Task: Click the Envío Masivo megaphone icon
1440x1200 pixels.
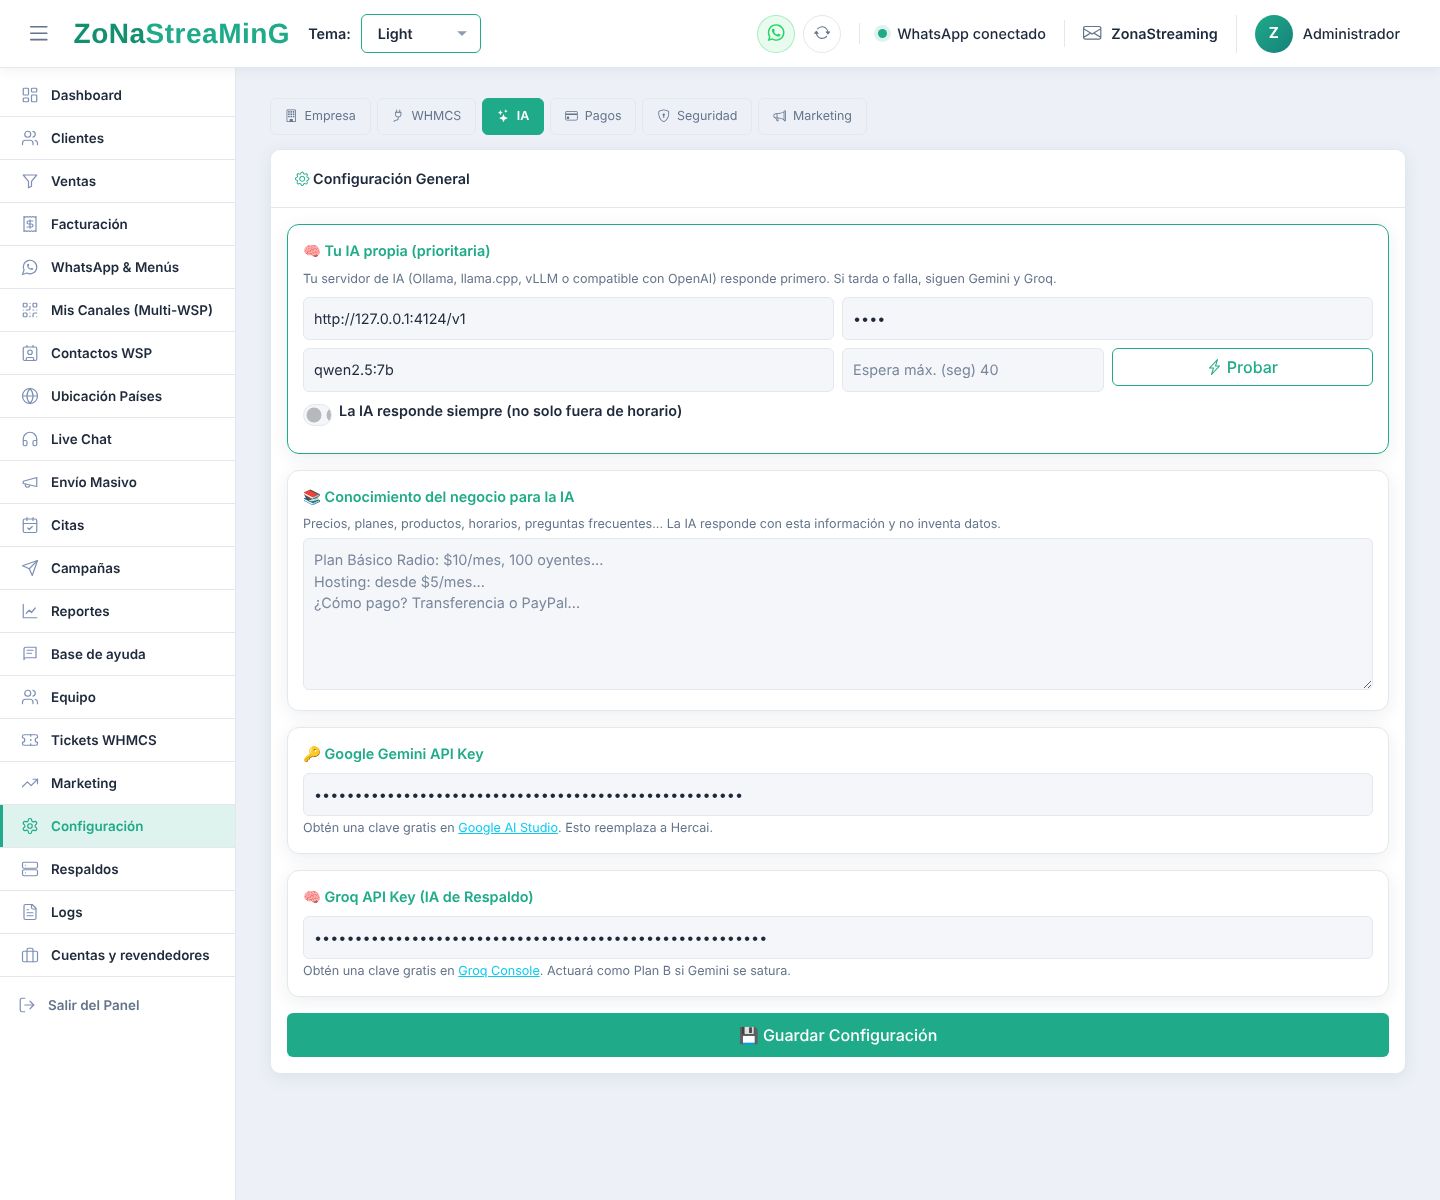Action: coord(30,482)
